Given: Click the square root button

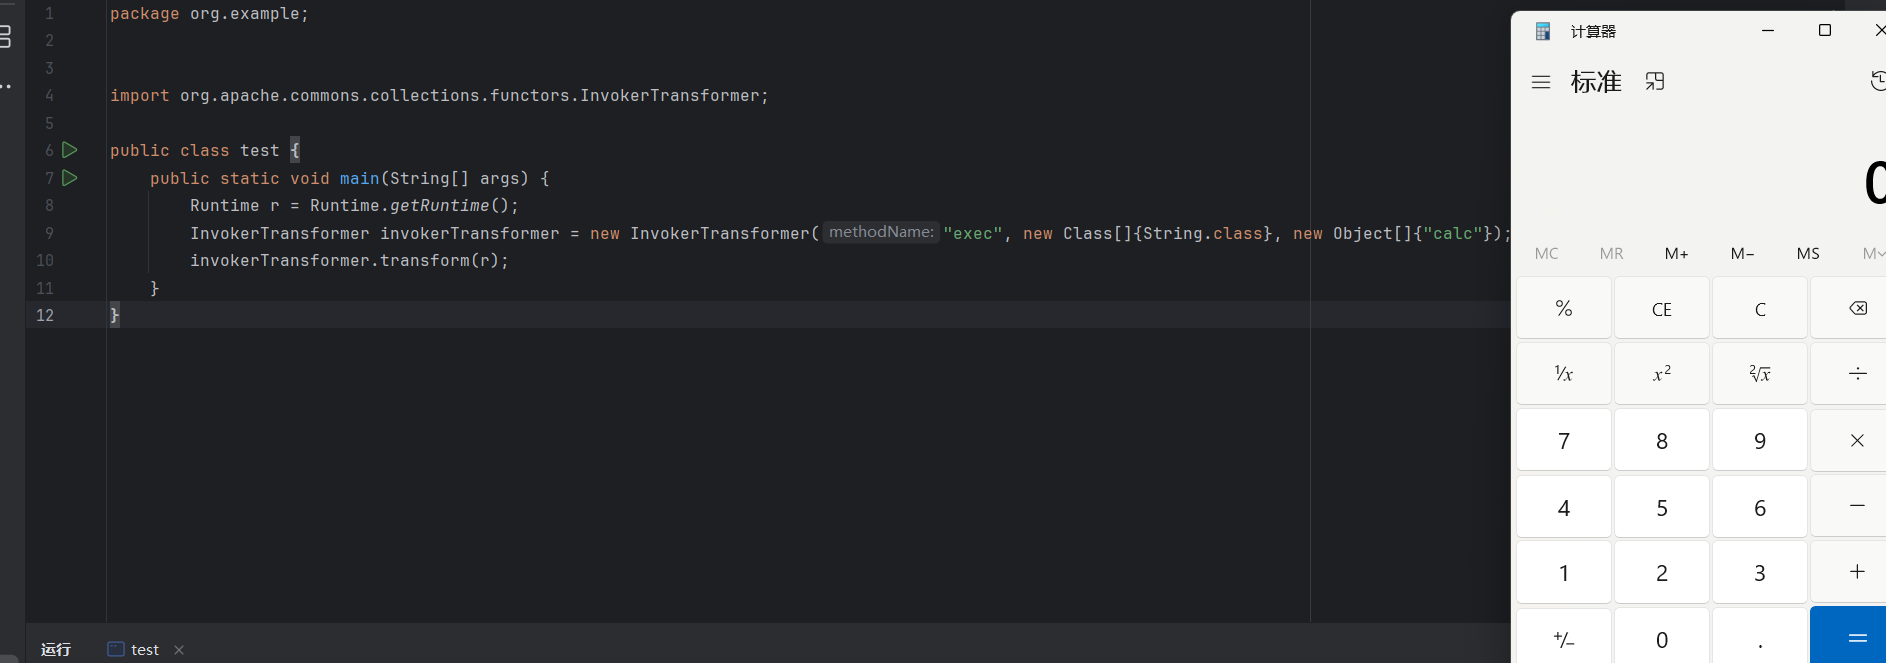Looking at the screenshot, I should [x=1759, y=374].
